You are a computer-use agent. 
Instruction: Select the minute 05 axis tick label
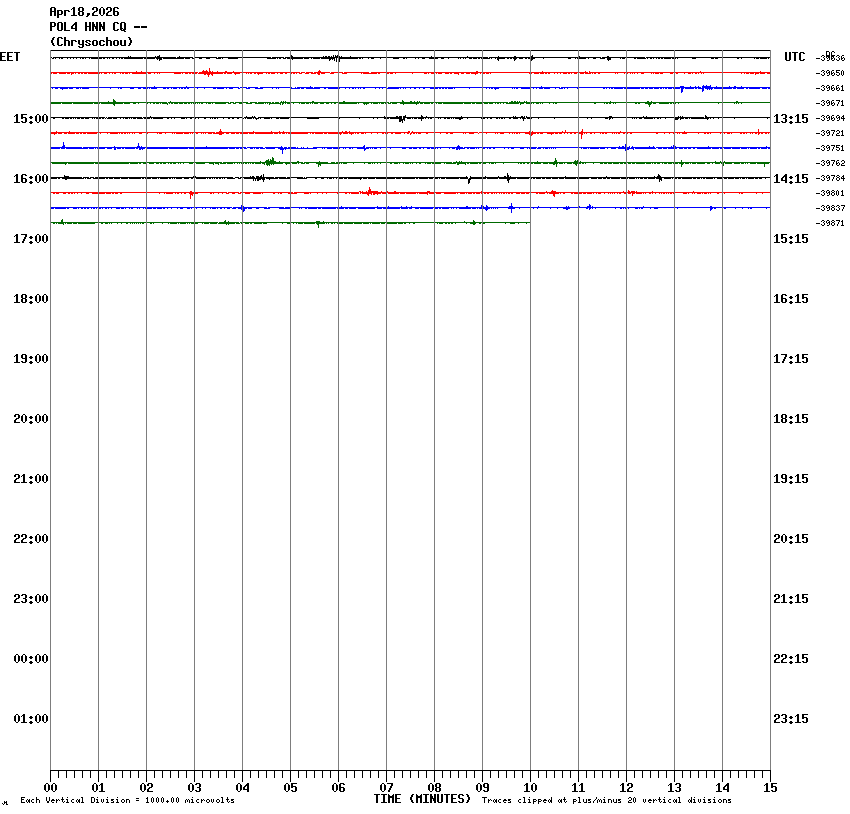point(290,788)
